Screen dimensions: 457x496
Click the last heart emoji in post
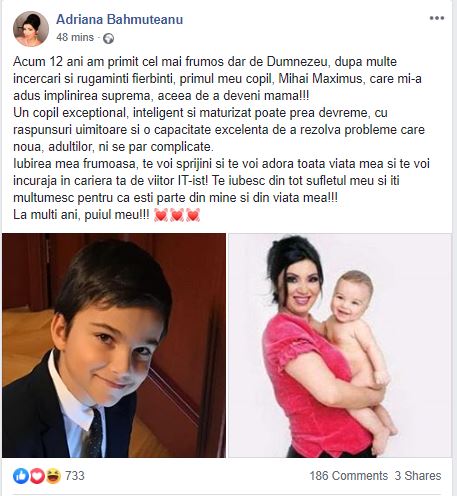(193, 215)
